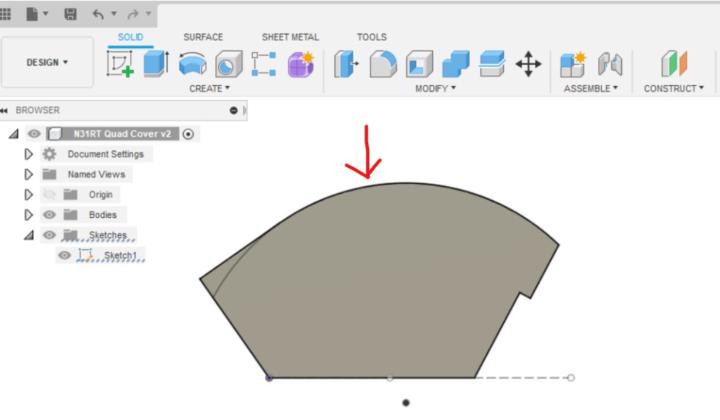
Task: Click the Press Pull tool icon
Action: point(346,65)
